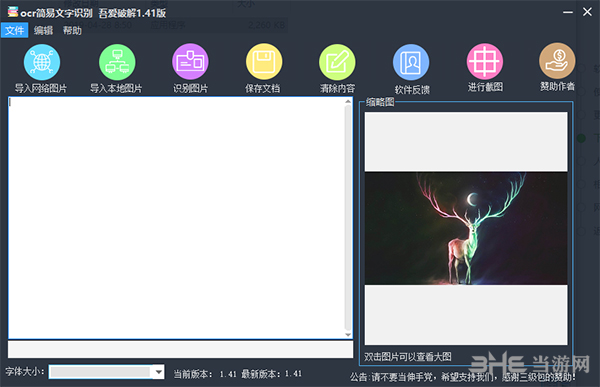
Task: Click the 最新版本: 1.41 label
Action: 271,374
